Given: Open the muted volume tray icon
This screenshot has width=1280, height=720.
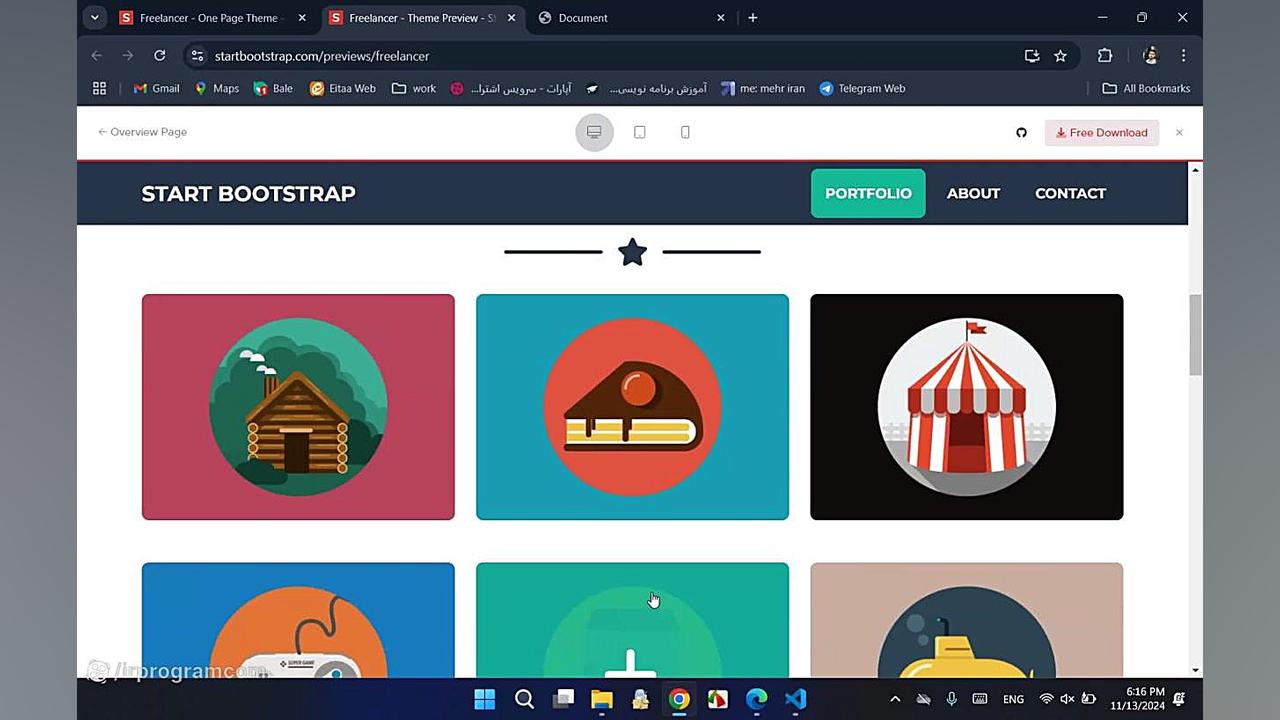Looking at the screenshot, I should (1067, 699).
